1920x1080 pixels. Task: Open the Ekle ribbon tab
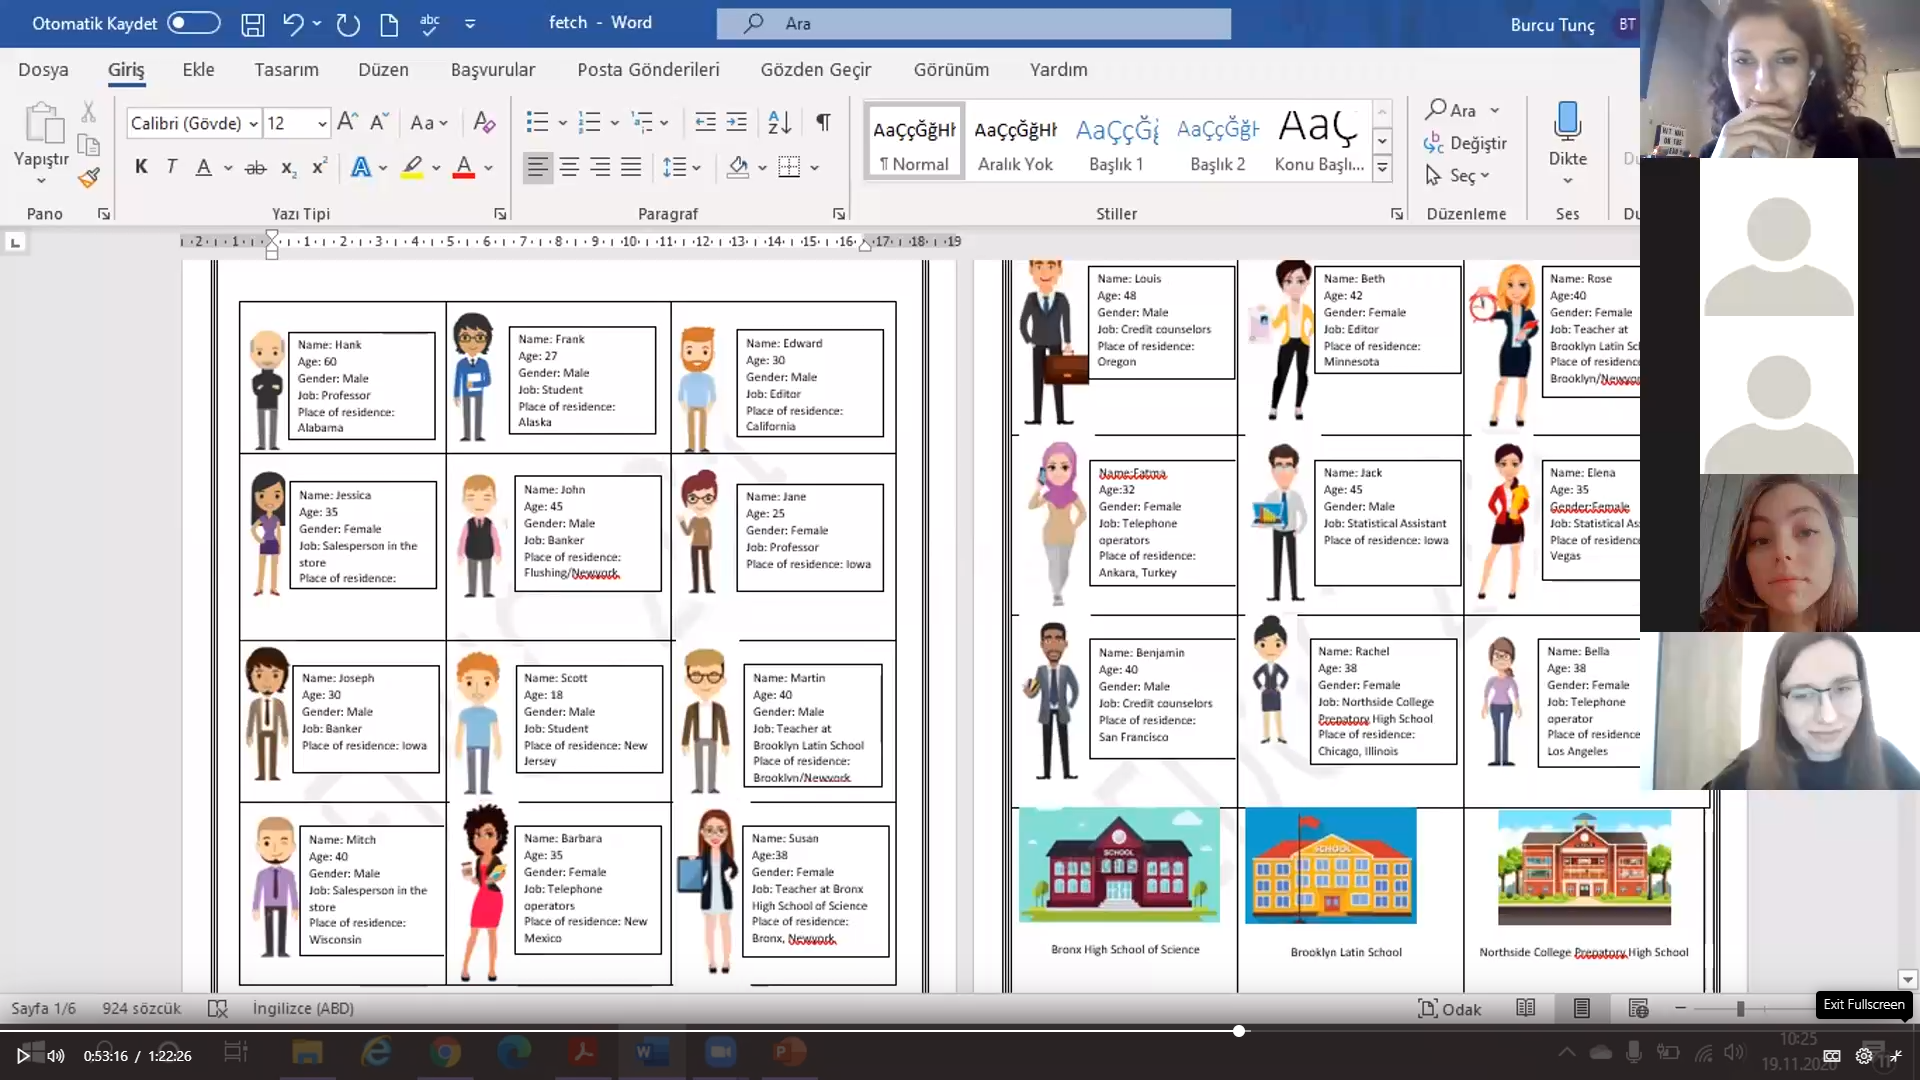pyautogui.click(x=198, y=69)
